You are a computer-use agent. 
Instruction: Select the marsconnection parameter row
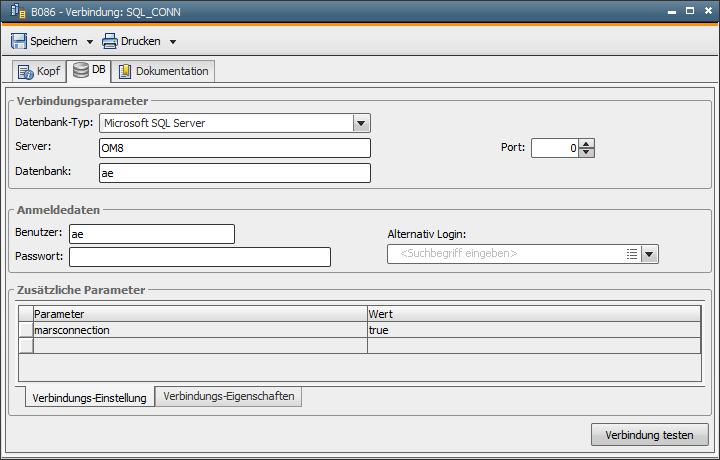200,329
